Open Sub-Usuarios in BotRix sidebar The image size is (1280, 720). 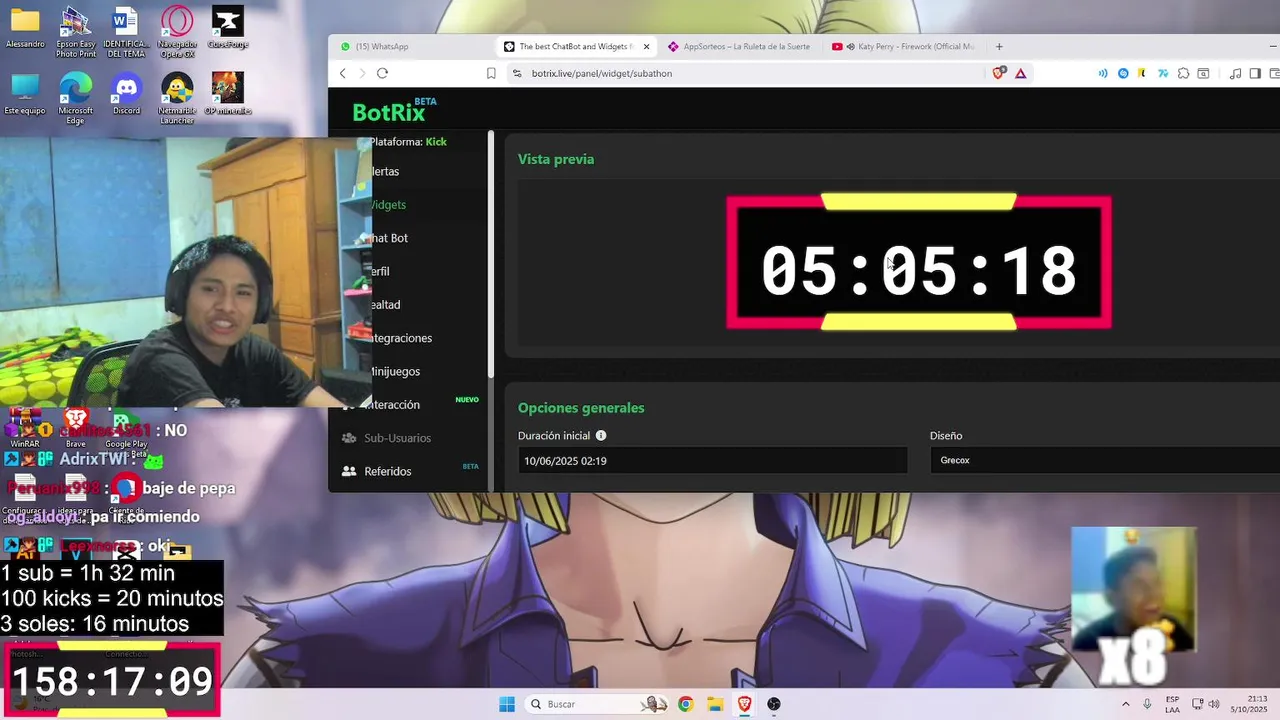tap(397, 438)
